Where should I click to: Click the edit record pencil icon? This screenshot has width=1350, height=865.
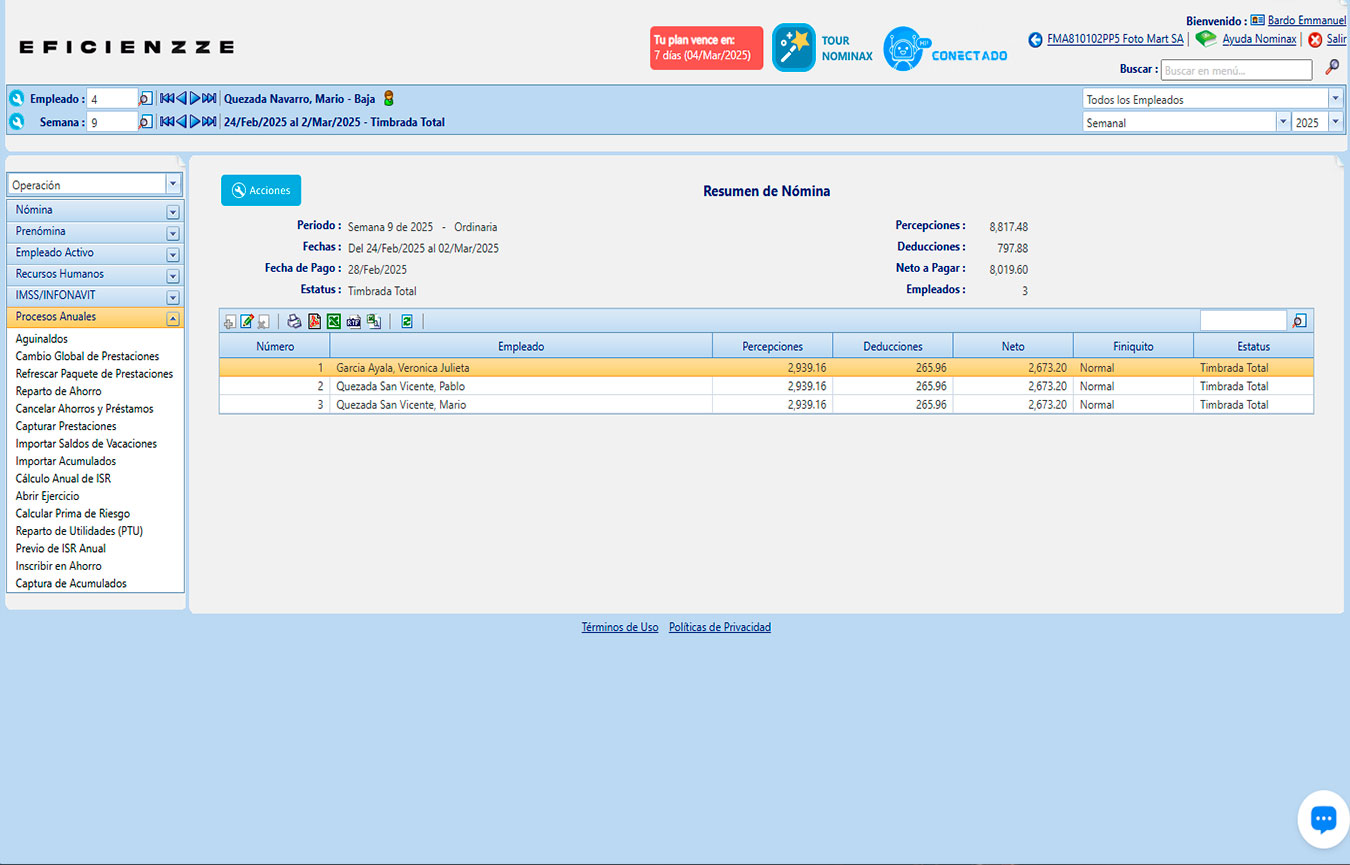click(247, 321)
